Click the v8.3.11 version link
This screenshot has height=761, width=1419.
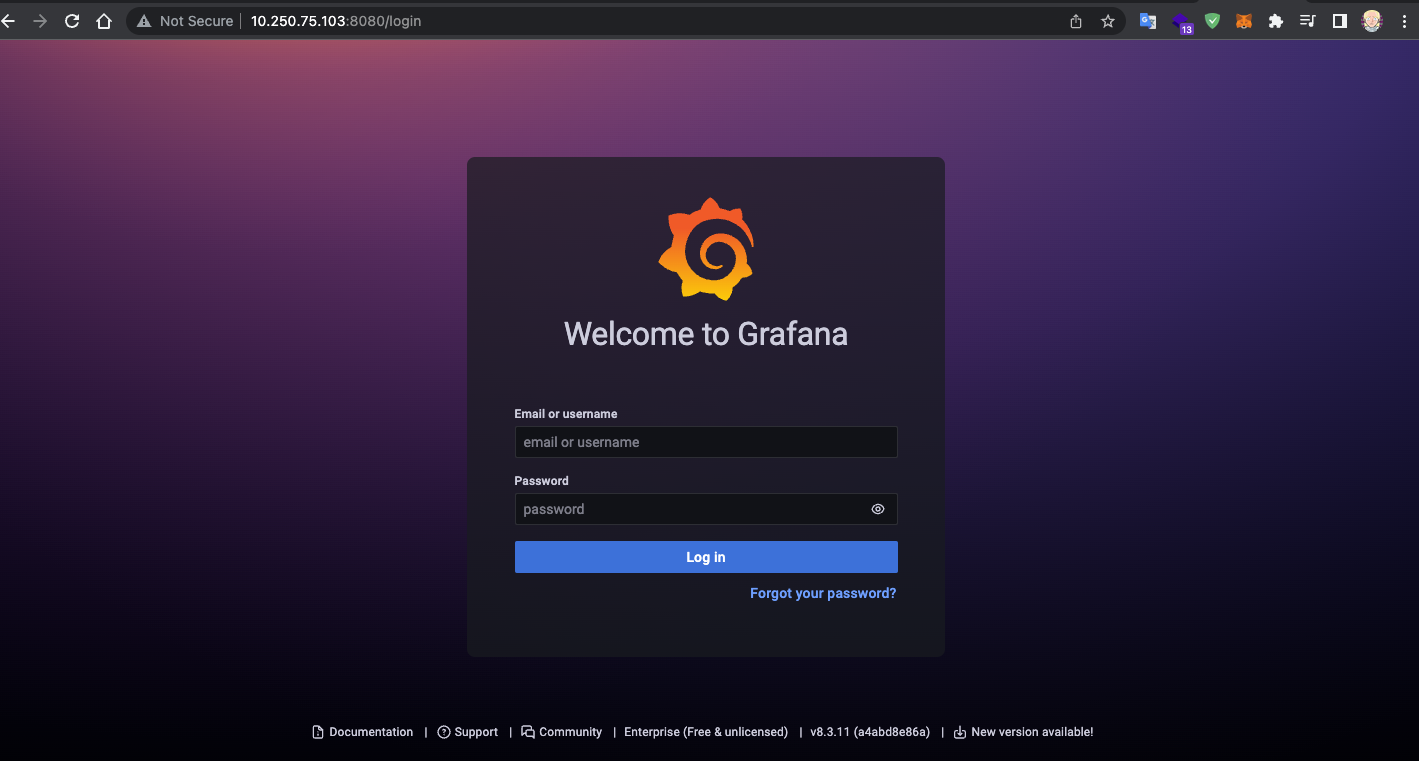coord(870,732)
